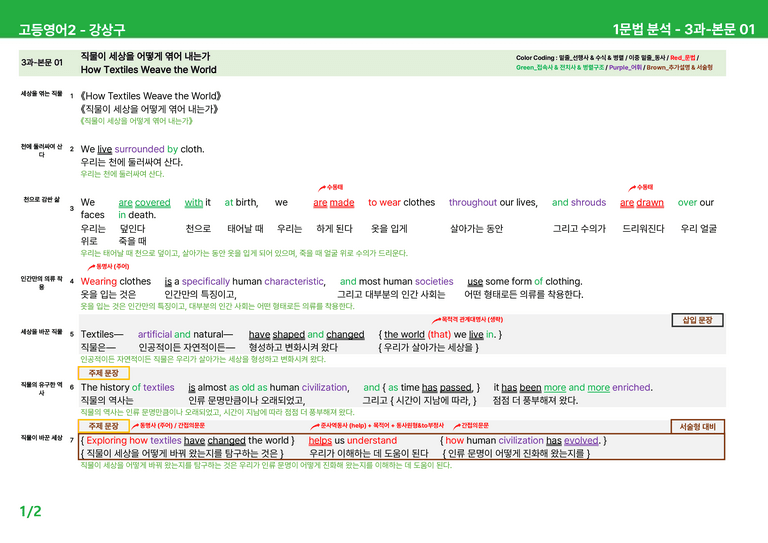Click the '3과-본문 01' label in the title bar
Image resolution: width=768 pixels, height=543 pixels.
pos(42,63)
